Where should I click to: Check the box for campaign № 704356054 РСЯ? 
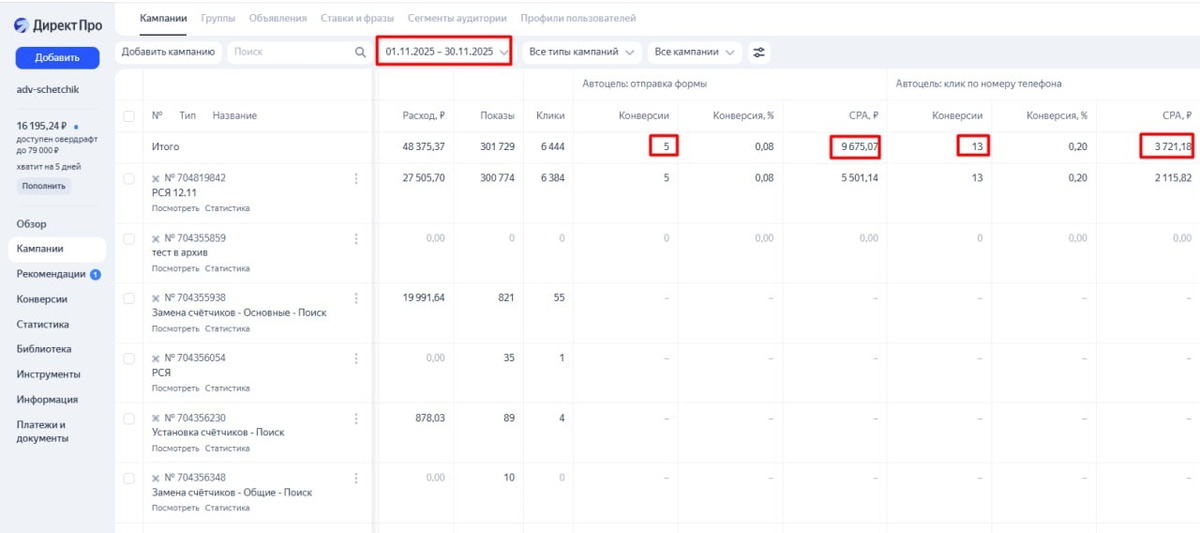tap(128, 358)
